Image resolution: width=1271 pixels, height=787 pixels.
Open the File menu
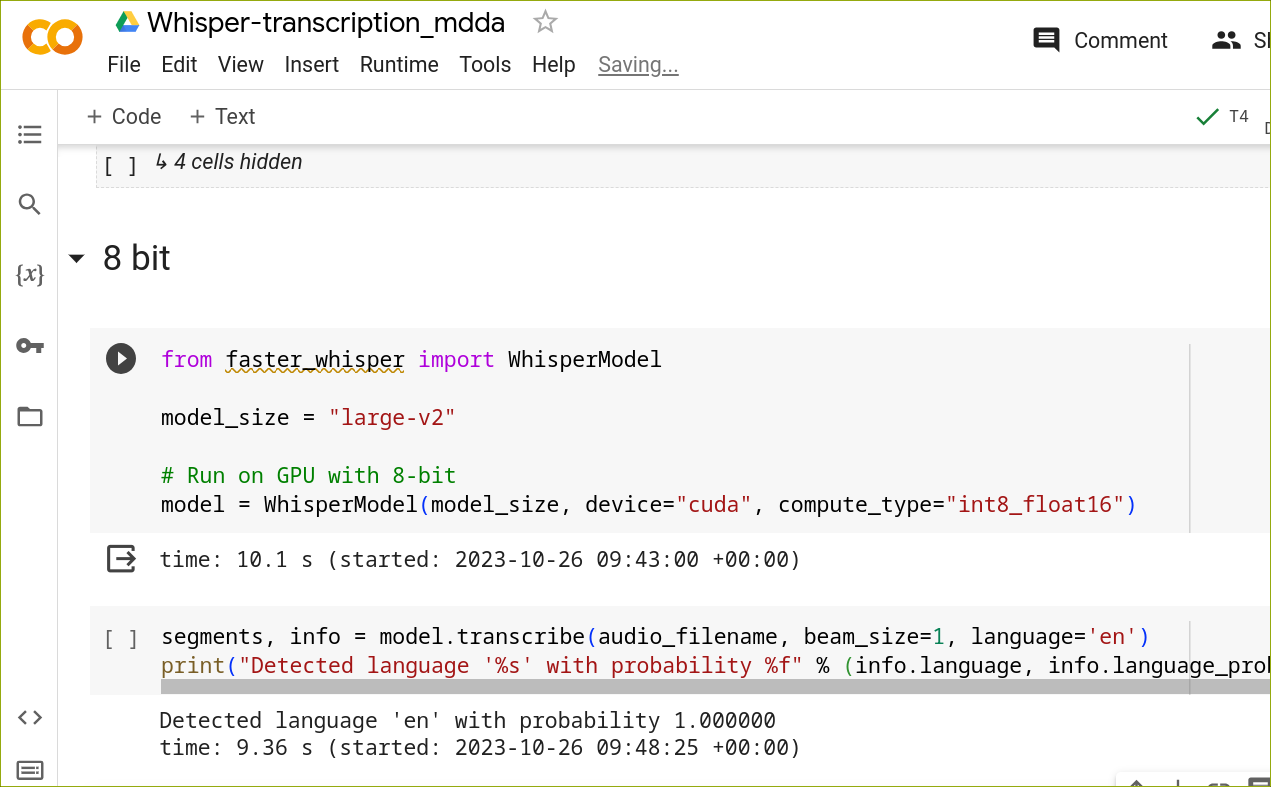tap(124, 65)
